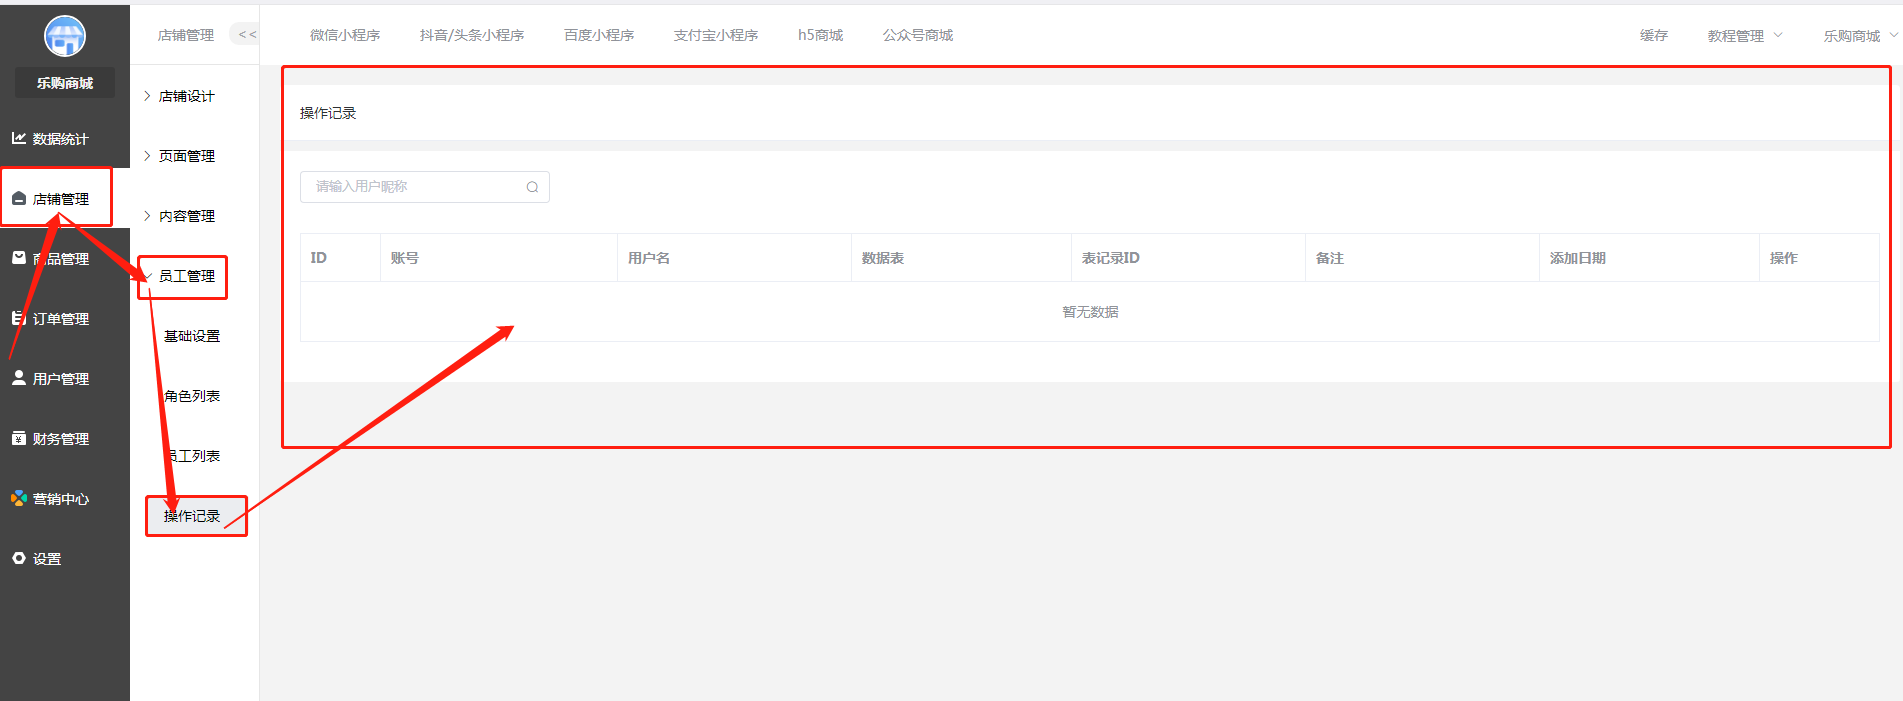Click 乐购商城 name under logo

click(65, 83)
